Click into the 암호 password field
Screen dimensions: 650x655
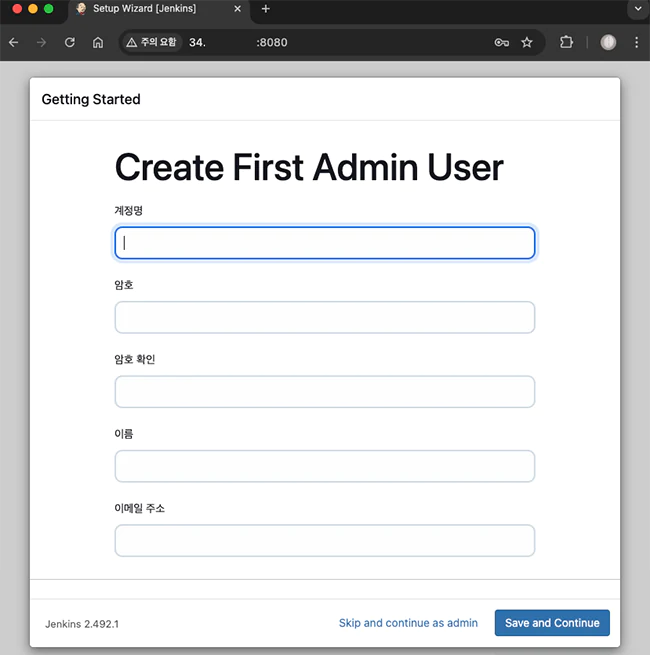(x=325, y=317)
